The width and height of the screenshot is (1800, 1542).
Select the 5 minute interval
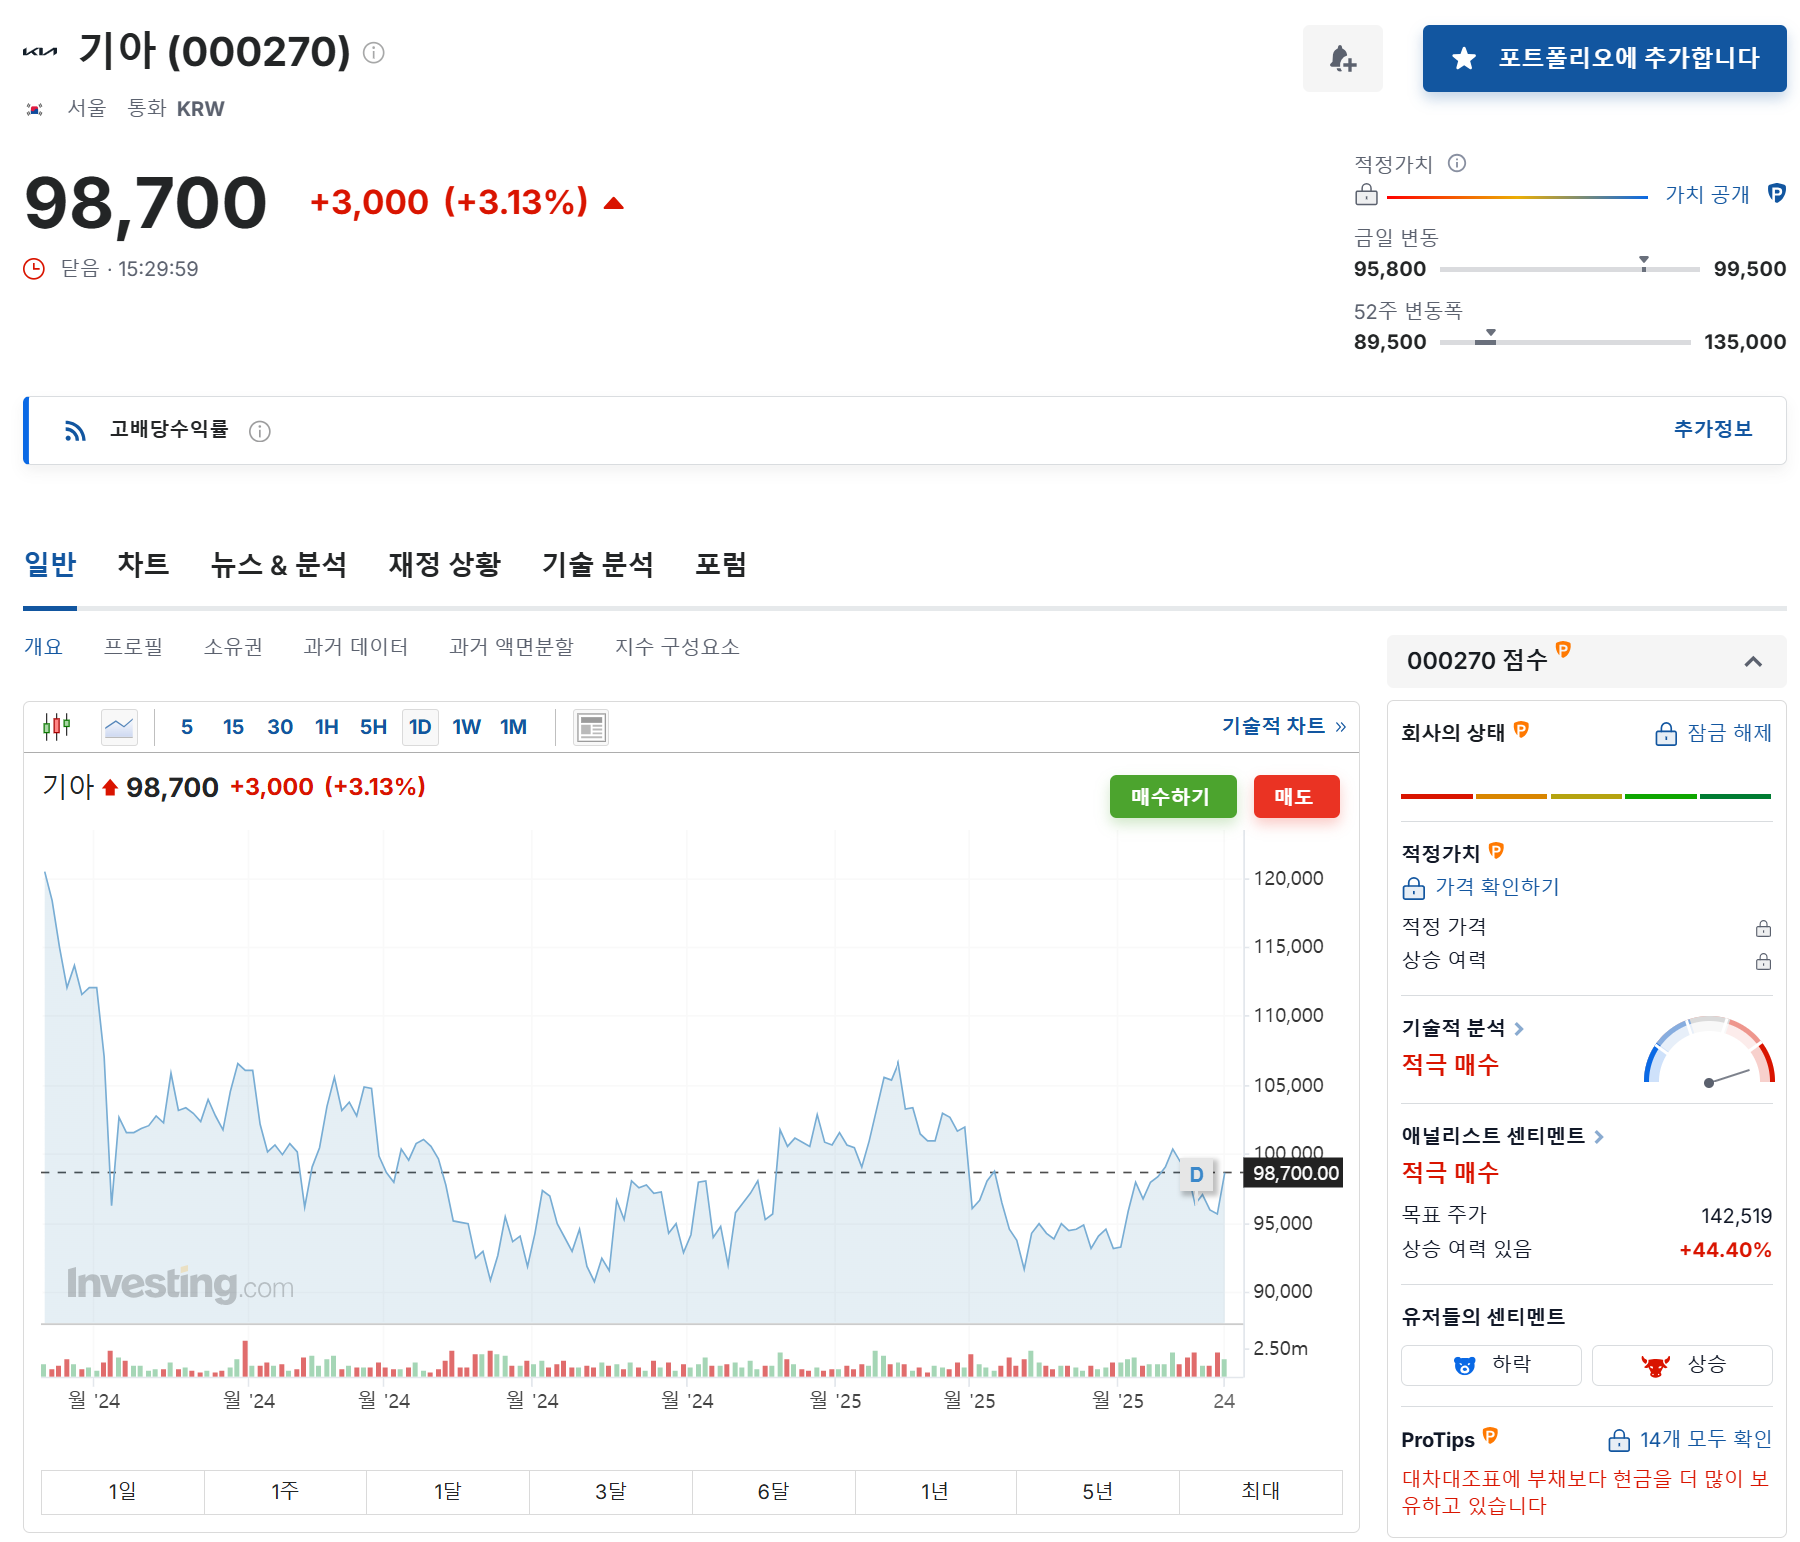pyautogui.click(x=187, y=727)
